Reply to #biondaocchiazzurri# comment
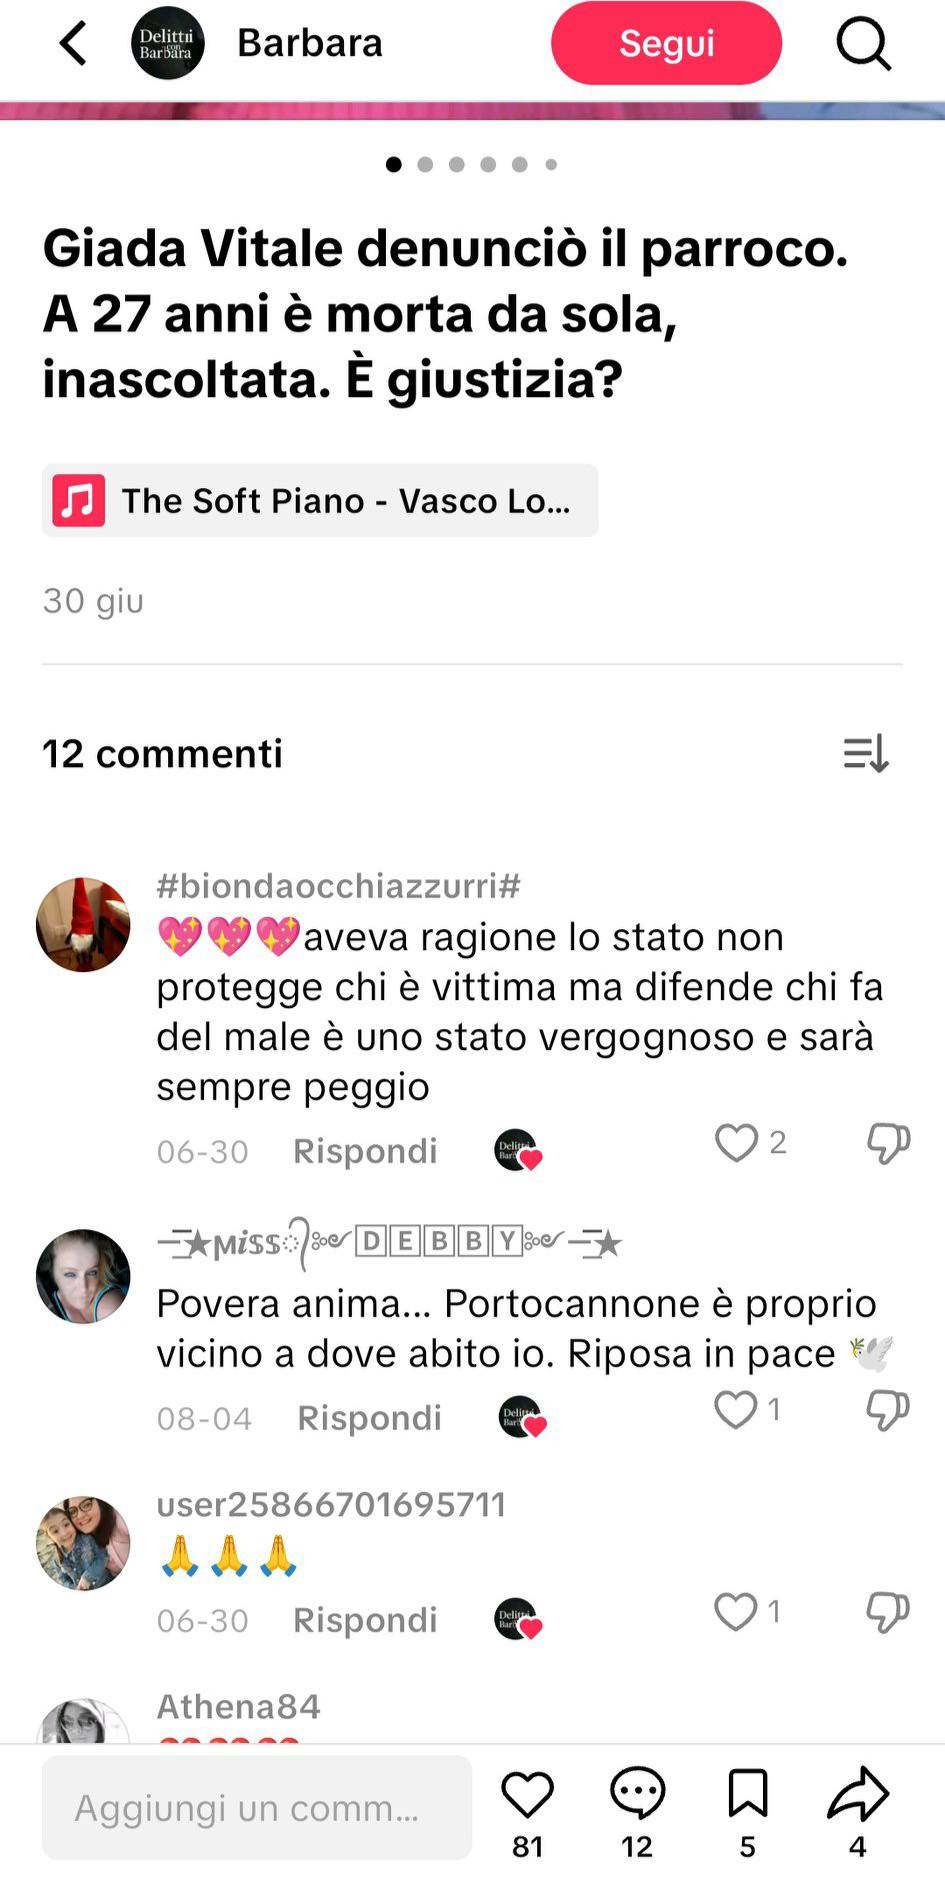The image size is (945, 1900). pos(365,1150)
